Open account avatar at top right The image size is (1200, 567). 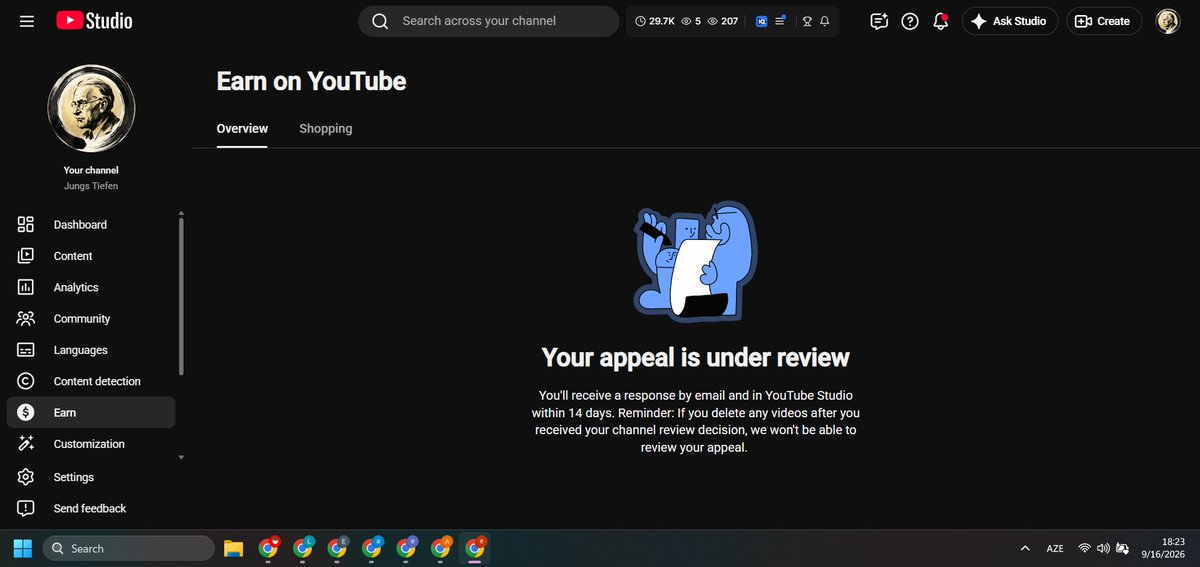click(1168, 21)
